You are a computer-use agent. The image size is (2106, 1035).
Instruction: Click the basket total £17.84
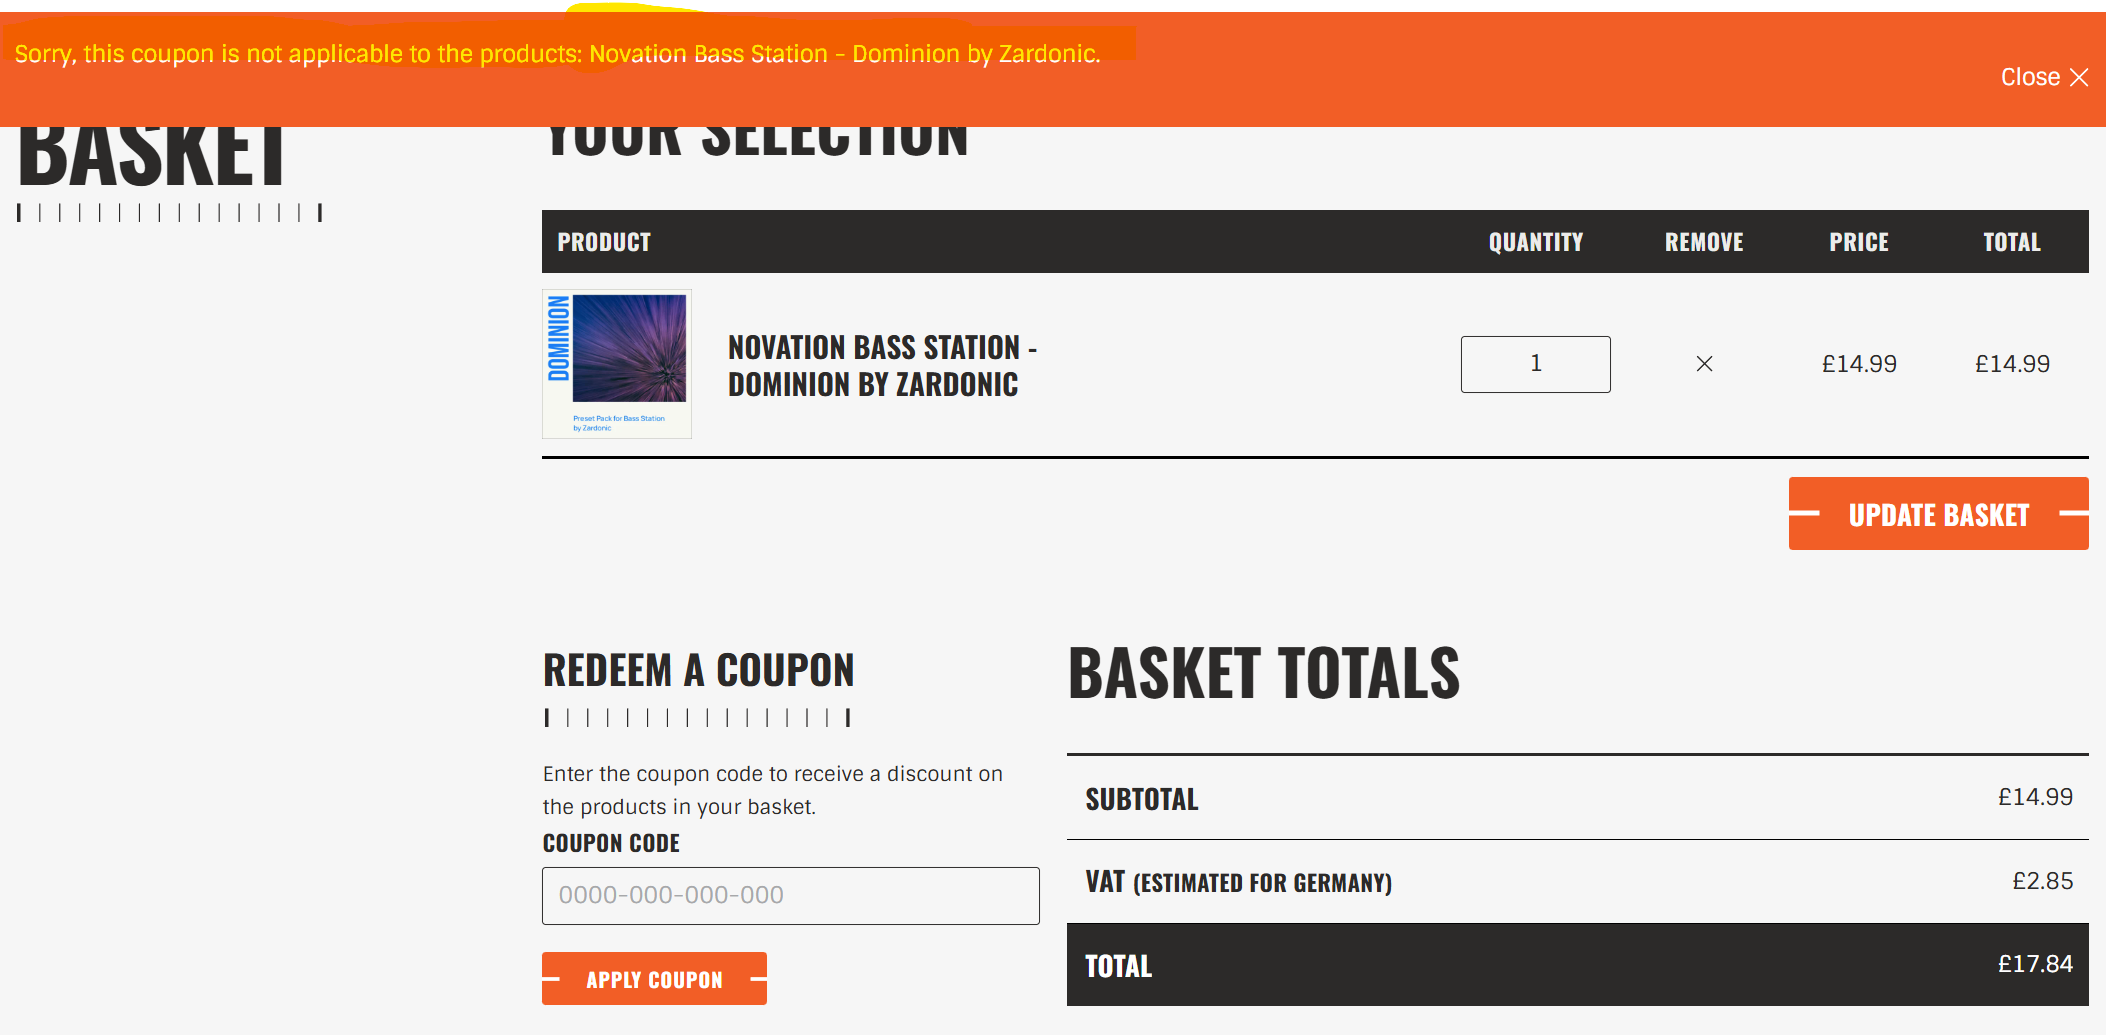[x=2035, y=964]
